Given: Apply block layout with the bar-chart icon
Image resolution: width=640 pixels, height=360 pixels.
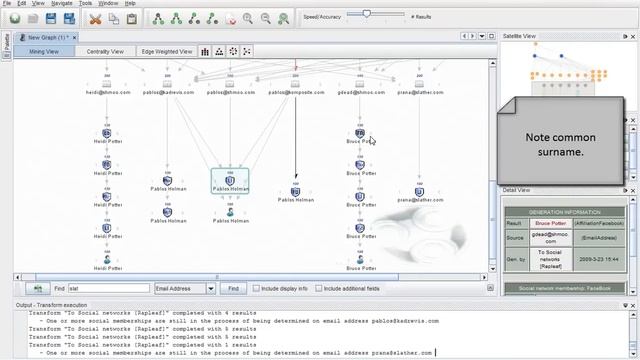Looking at the screenshot, I should tap(205, 51).
